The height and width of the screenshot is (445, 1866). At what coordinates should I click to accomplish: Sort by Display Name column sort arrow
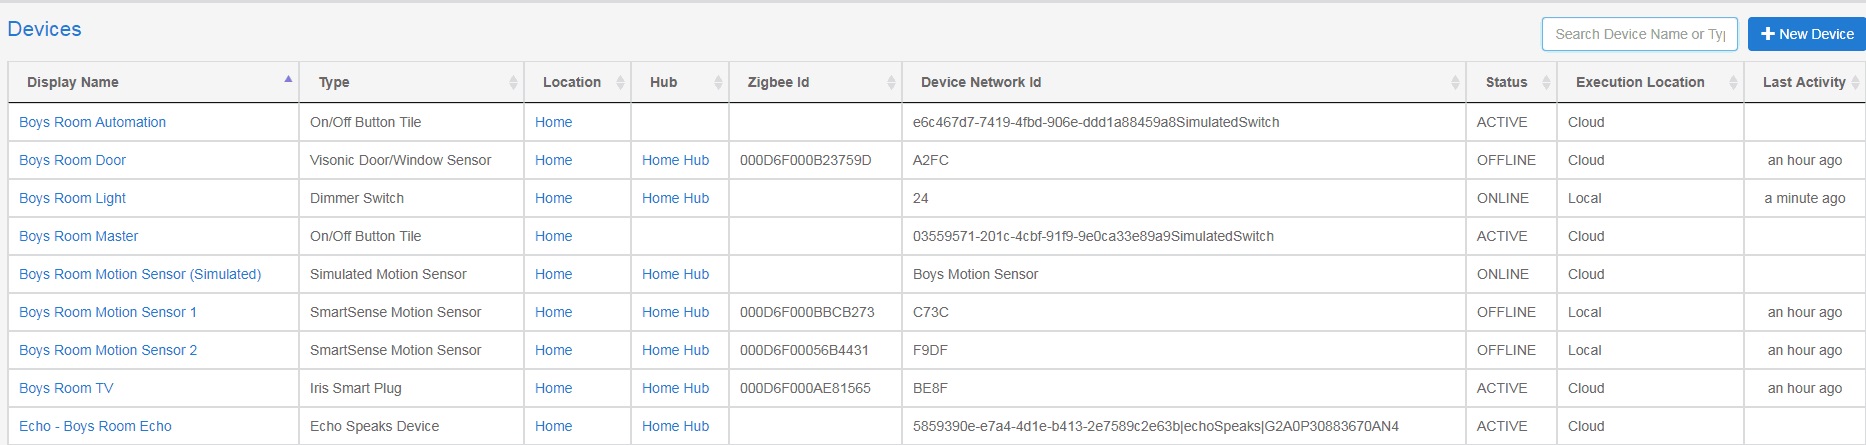click(288, 81)
